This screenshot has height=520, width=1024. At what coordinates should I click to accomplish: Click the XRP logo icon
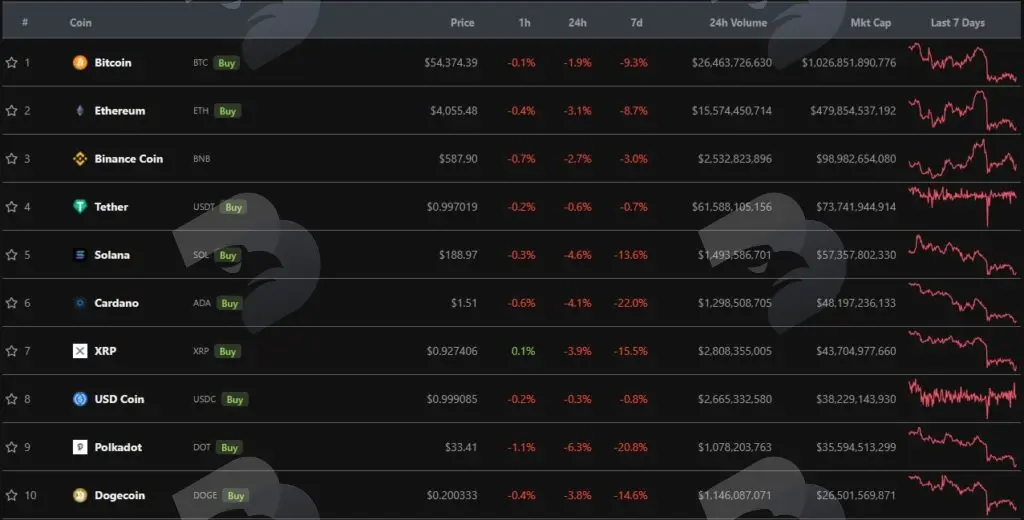pyautogui.click(x=80, y=351)
